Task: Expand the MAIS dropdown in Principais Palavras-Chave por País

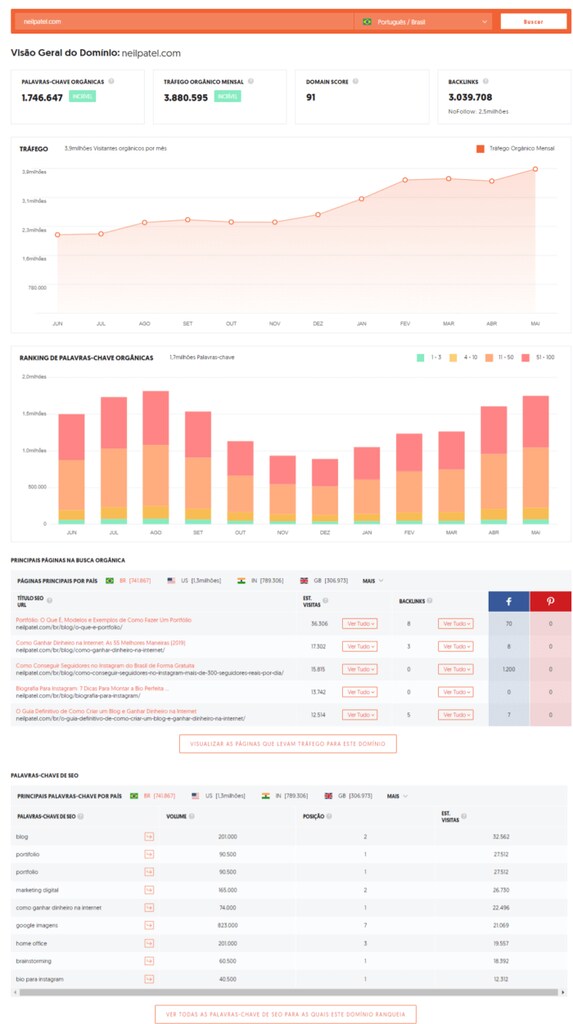Action: [397, 796]
